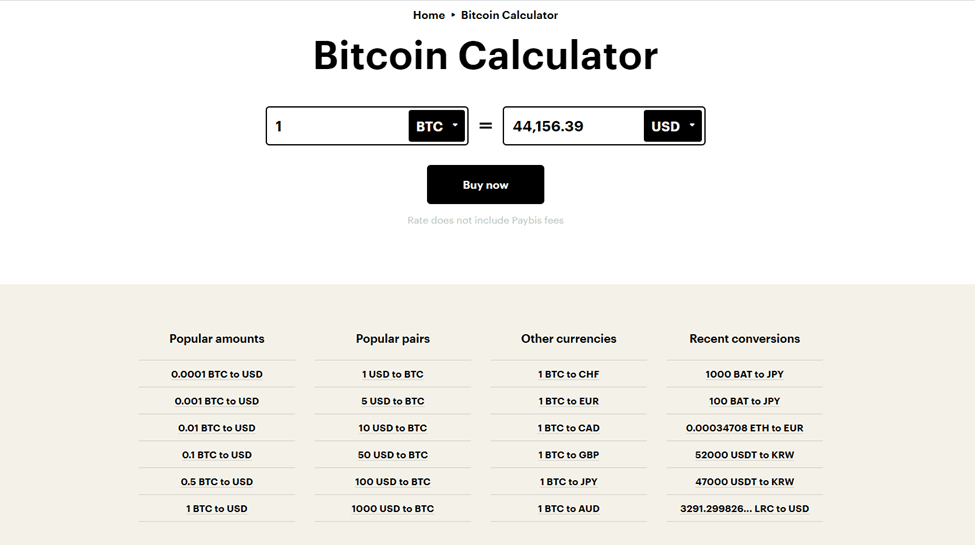Screen dimensions: 975x545
Task: Open the LRC to USD recent conversion
Action: tap(745, 509)
